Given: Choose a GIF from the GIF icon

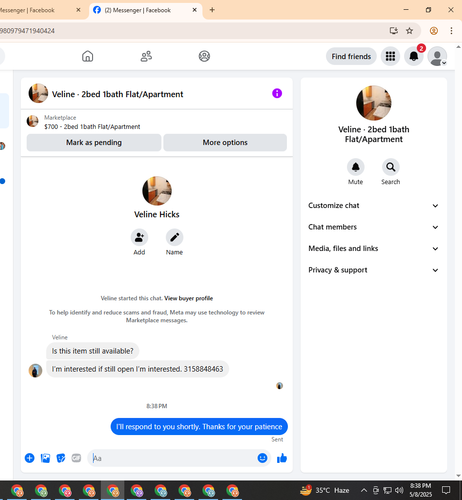Looking at the screenshot, I should pos(76,458).
